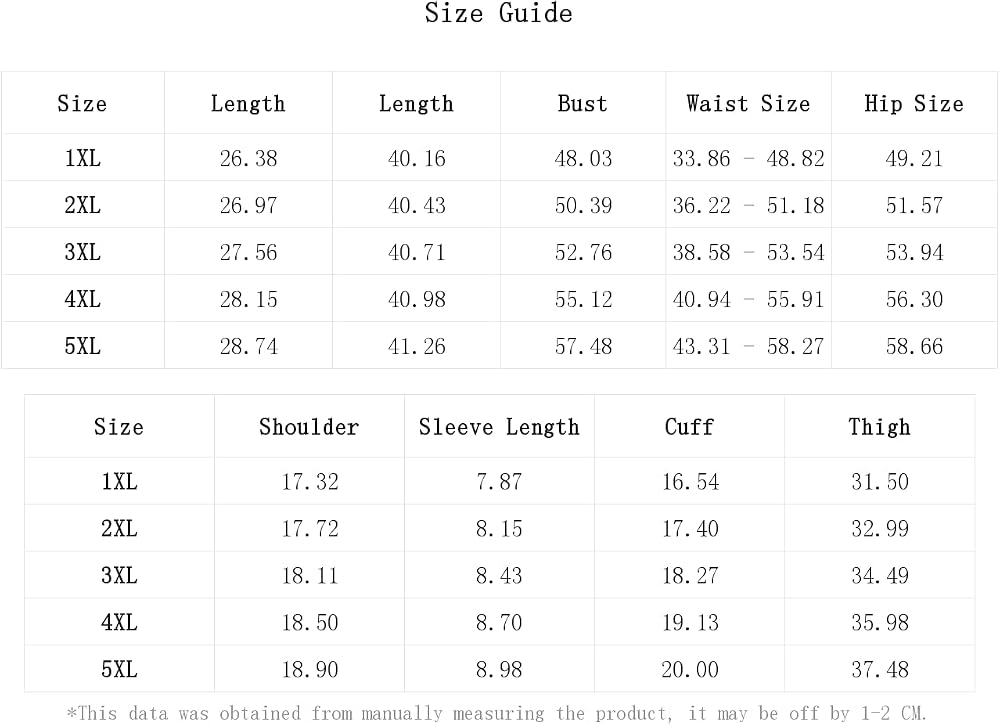Click the 3XL bust value 52.76
1000x724 pixels.
[583, 252]
